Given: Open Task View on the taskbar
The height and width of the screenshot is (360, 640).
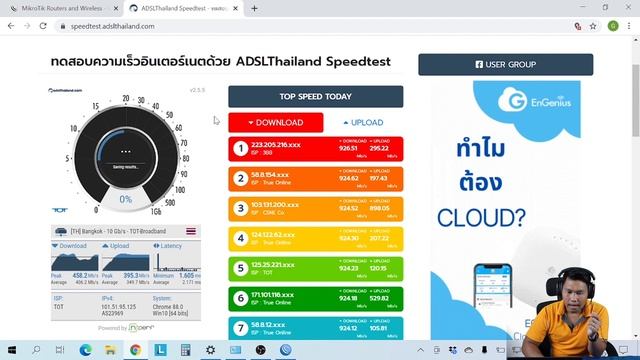Looking at the screenshot, I should click(60, 350).
